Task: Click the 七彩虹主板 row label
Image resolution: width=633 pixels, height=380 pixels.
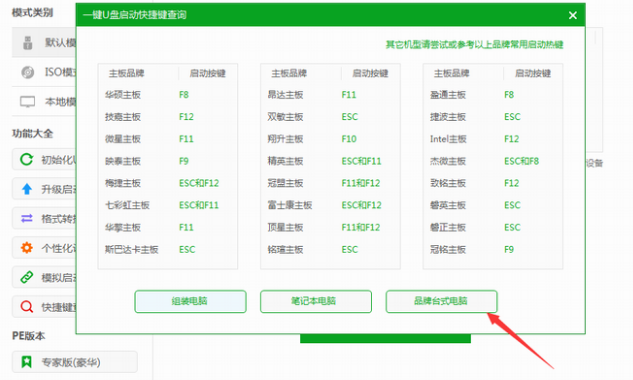Action: [x=127, y=205]
